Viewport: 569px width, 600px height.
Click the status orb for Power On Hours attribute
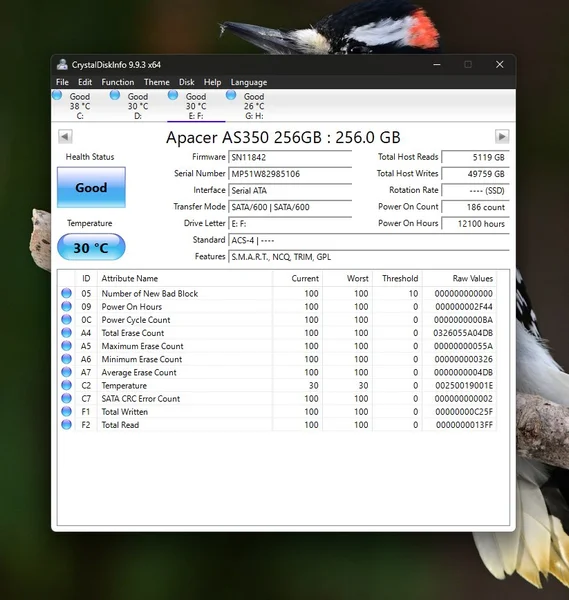tap(67, 306)
